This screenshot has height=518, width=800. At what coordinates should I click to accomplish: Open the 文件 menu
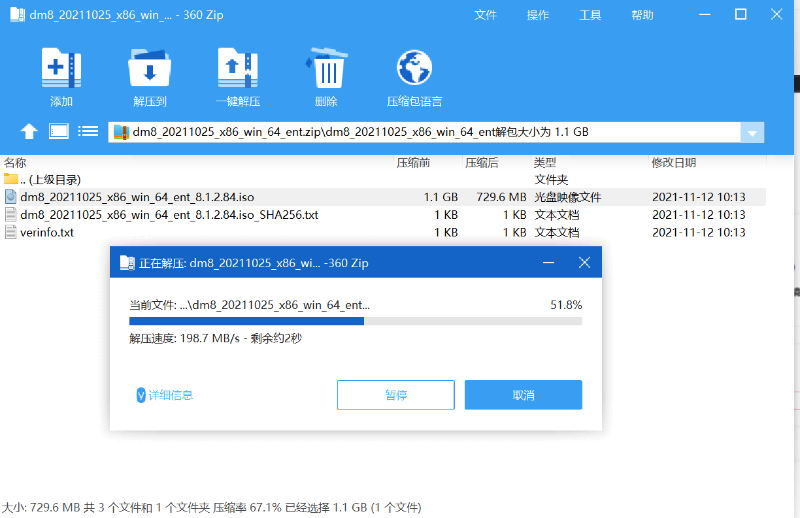click(485, 15)
